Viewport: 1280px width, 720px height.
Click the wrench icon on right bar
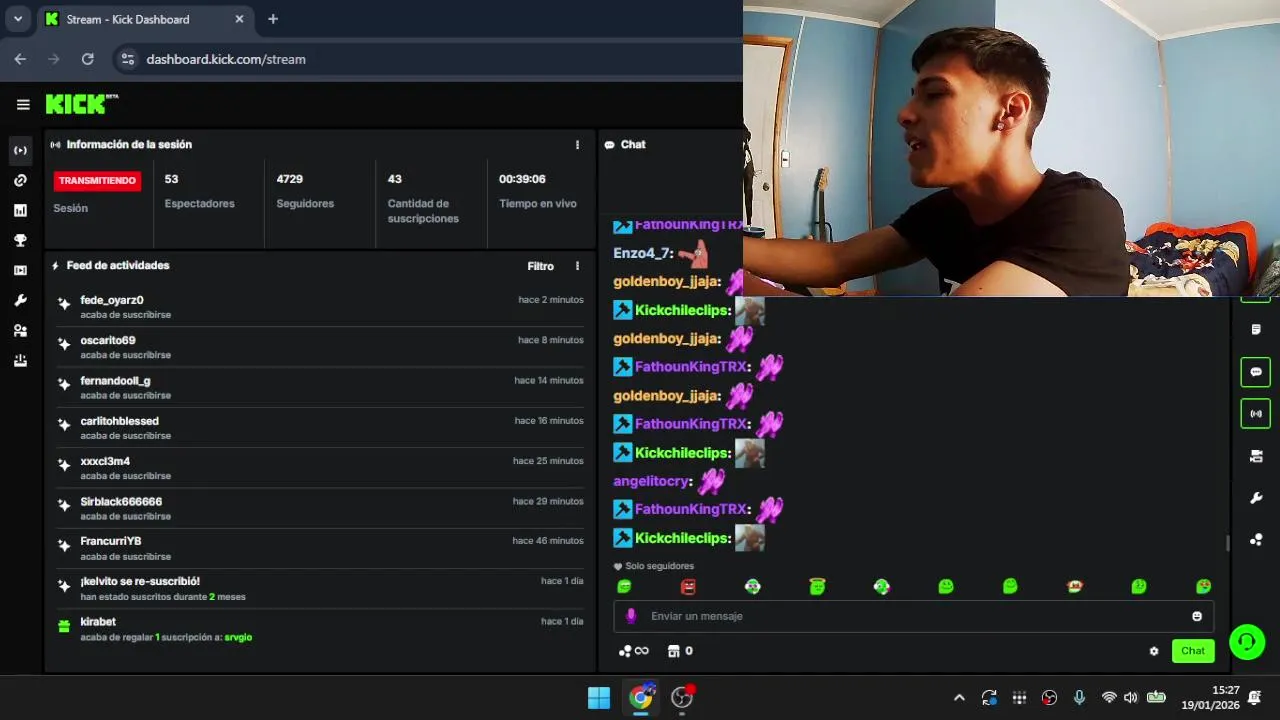tap(1256, 498)
